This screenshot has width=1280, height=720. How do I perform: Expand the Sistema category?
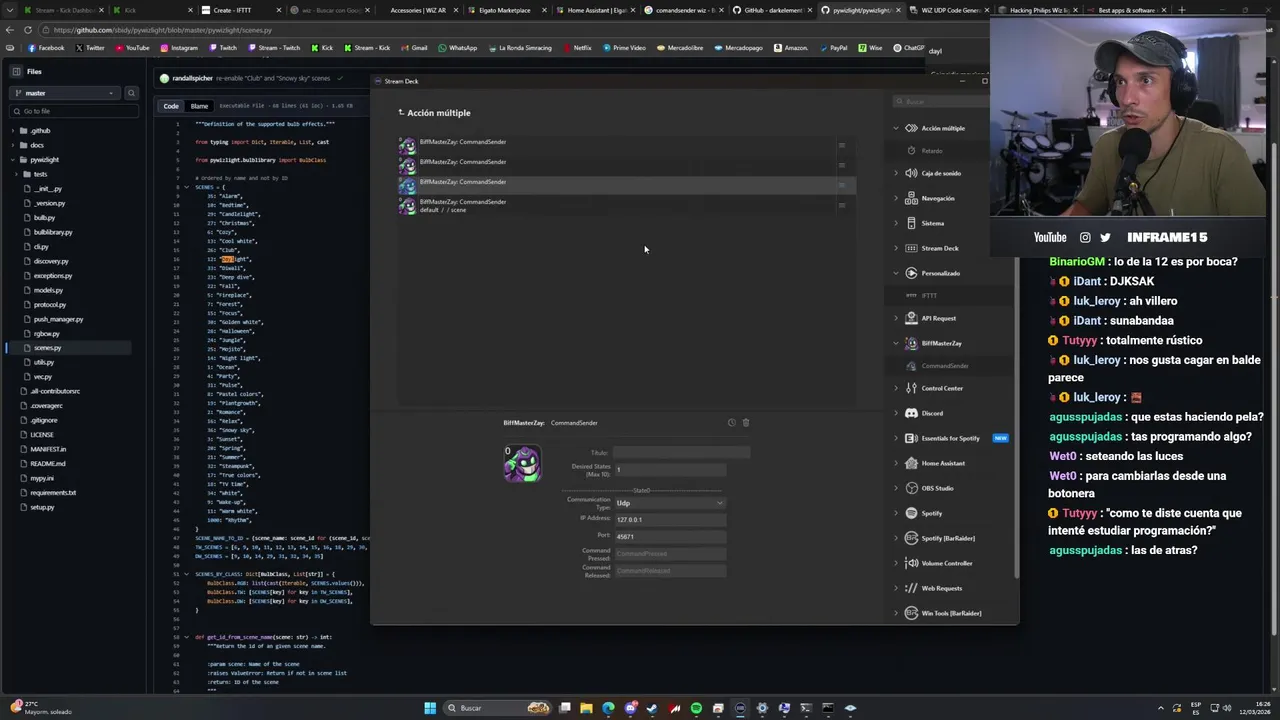(896, 223)
